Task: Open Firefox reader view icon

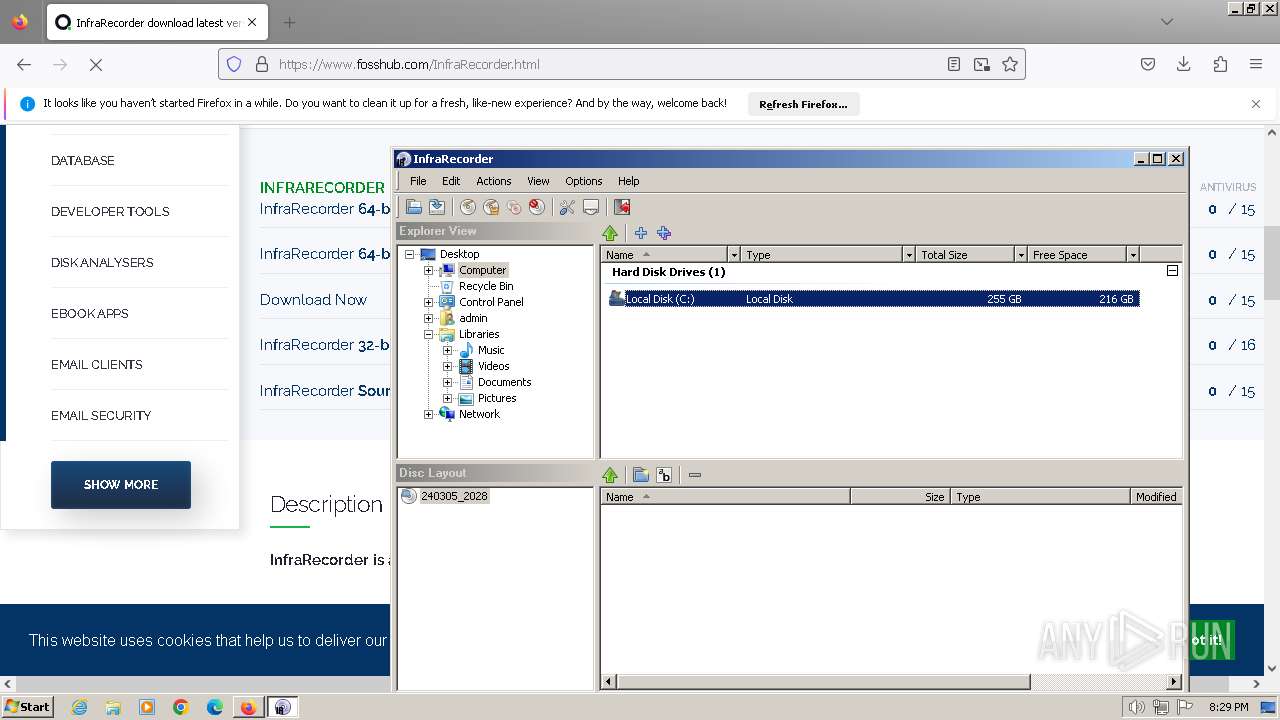Action: click(x=954, y=64)
